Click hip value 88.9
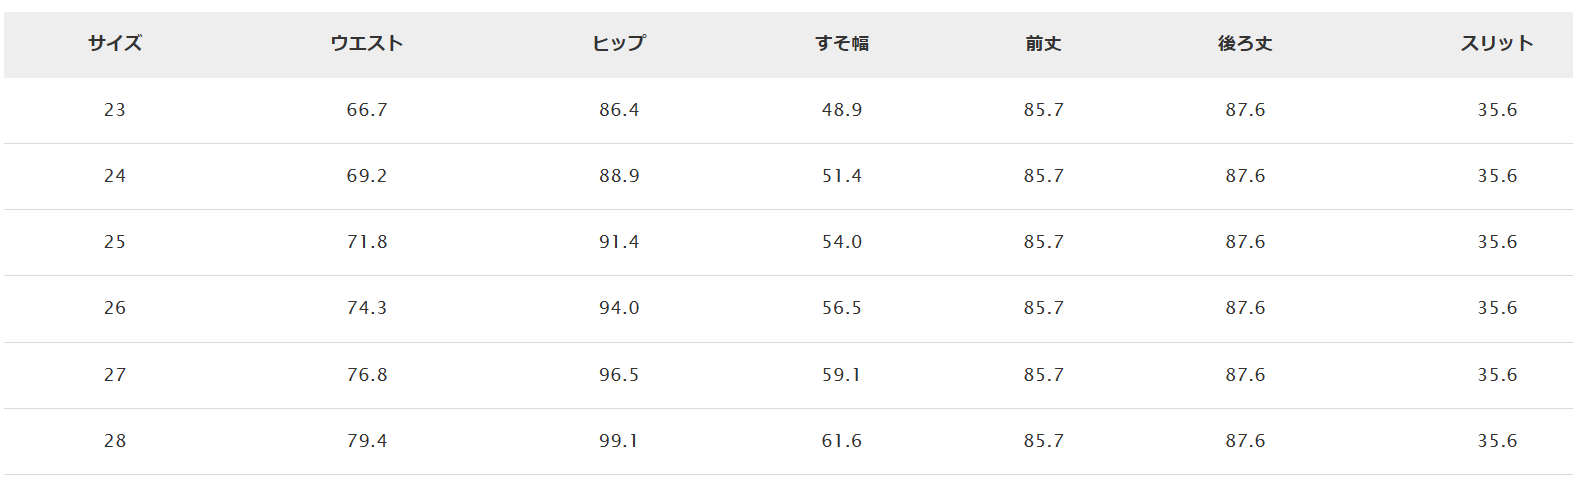Viewport: 1573px width, 494px height. (x=619, y=176)
